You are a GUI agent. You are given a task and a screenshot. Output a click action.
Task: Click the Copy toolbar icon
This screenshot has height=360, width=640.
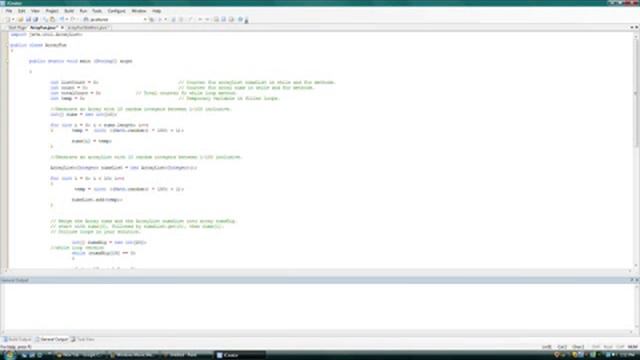pyautogui.click(x=45, y=20)
